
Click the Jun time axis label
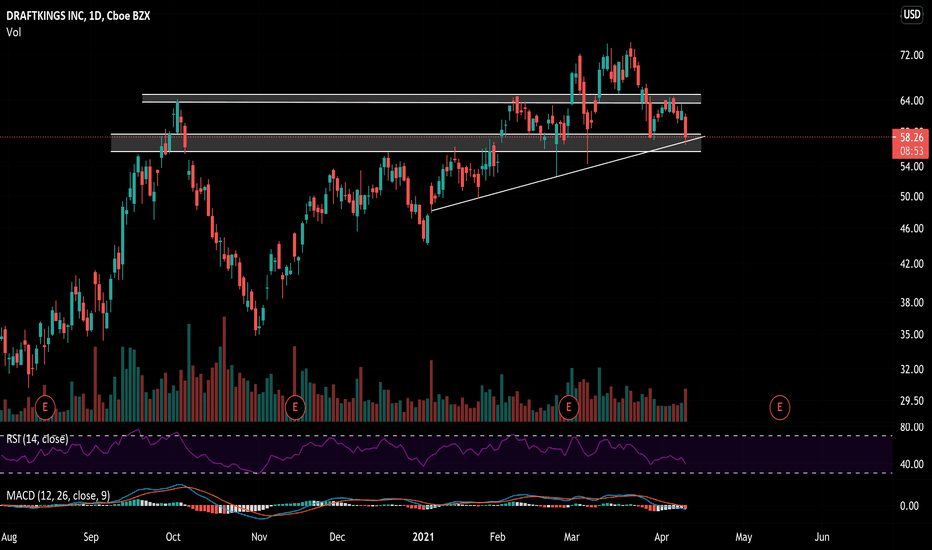click(822, 537)
